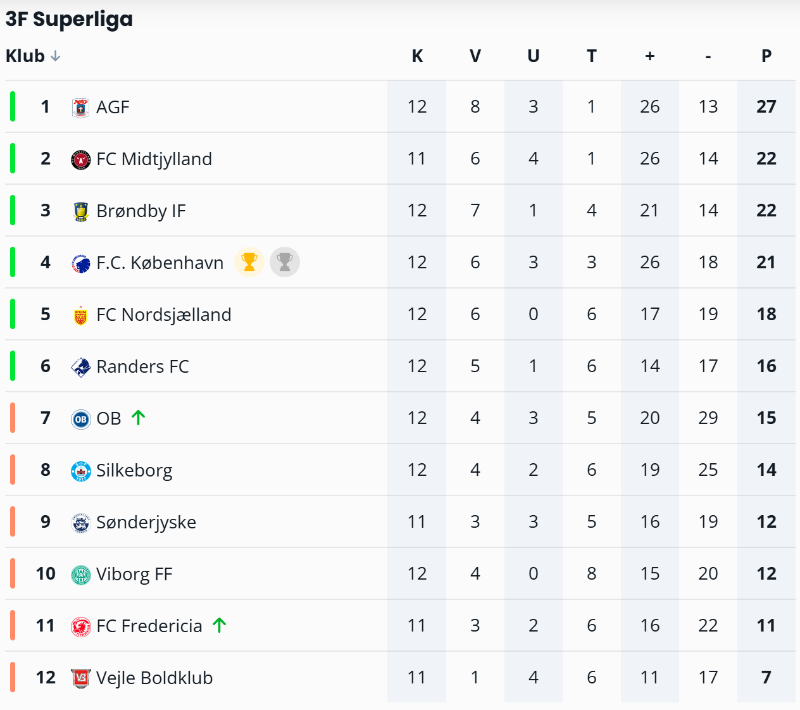Select the V wins column header
This screenshot has width=800, height=710.
point(475,56)
